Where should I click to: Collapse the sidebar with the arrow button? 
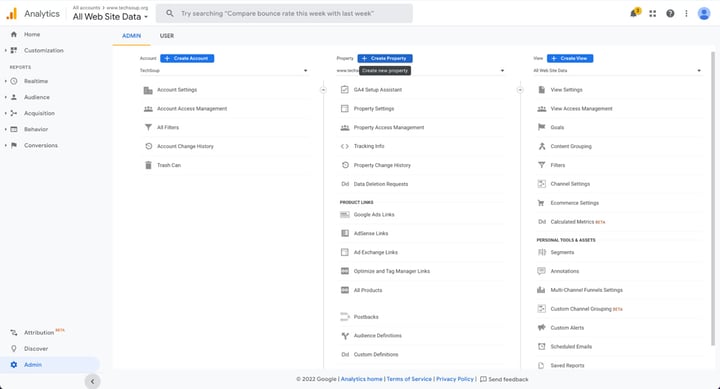click(x=92, y=381)
